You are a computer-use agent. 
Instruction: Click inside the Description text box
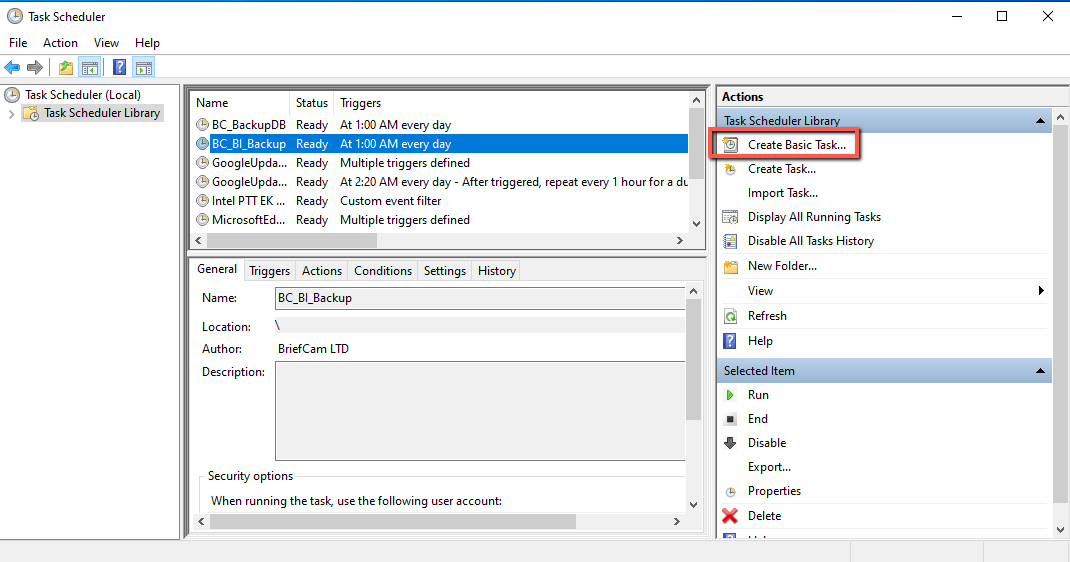480,411
